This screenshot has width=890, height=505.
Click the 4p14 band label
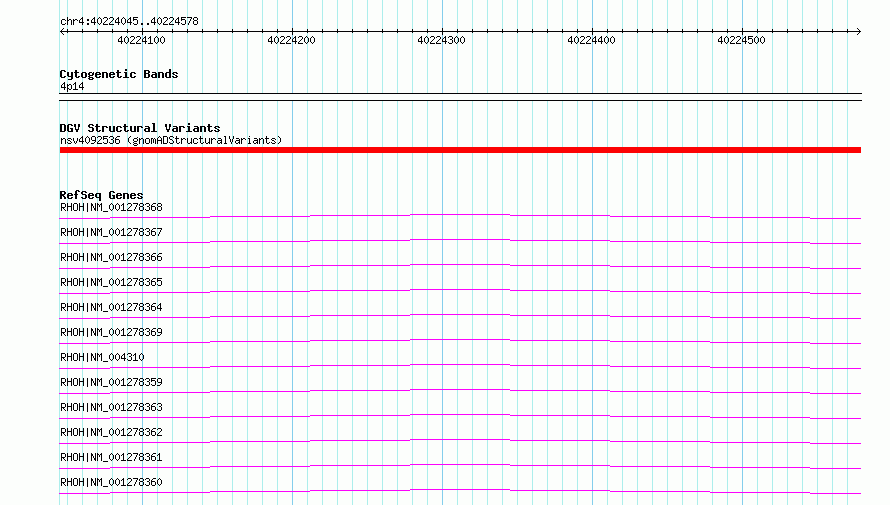click(x=72, y=86)
